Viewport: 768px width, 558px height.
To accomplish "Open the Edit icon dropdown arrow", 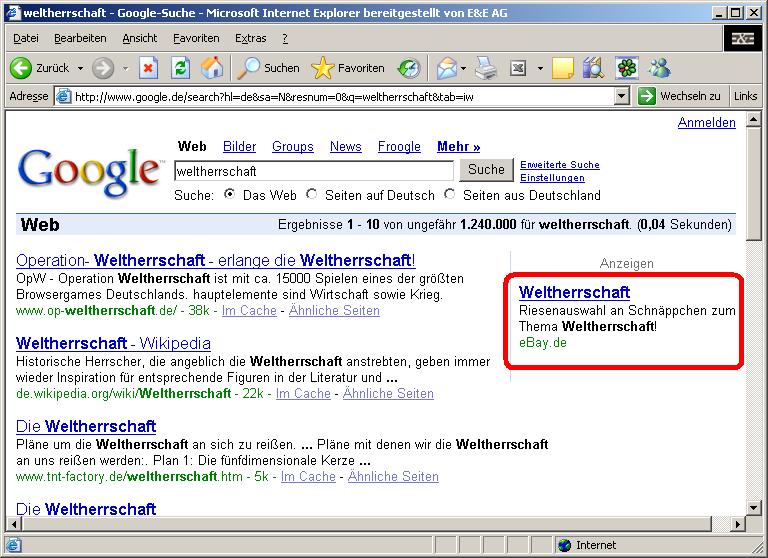I will coord(540,68).
